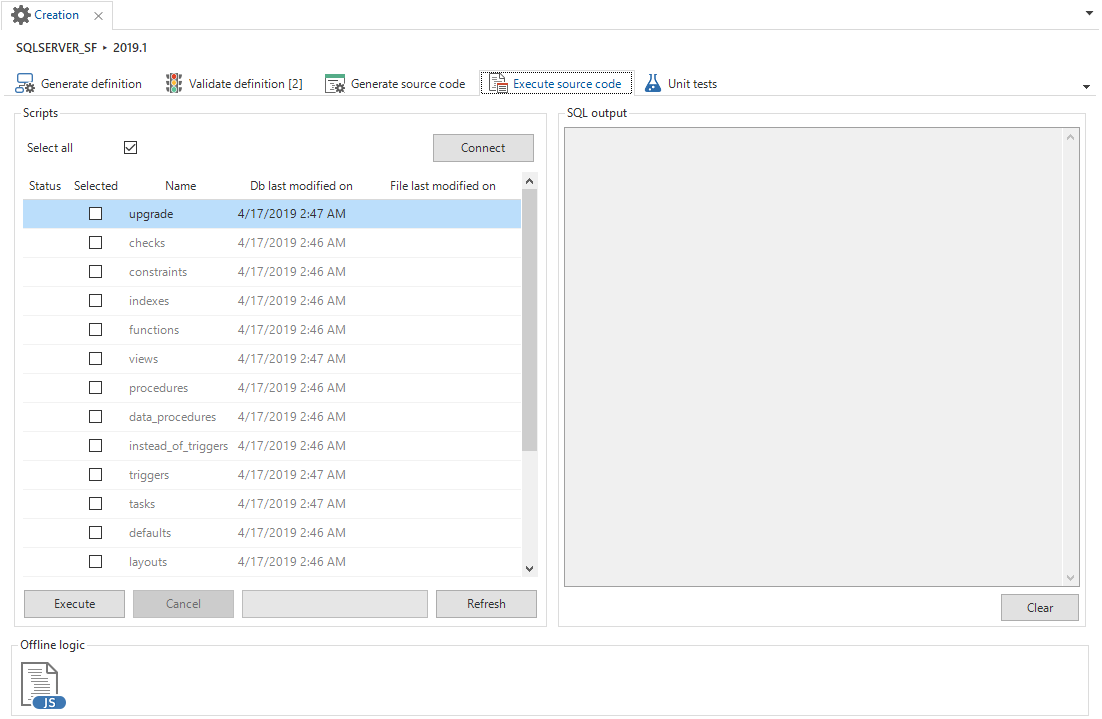Sort by Db last modified on column
This screenshot has height=719, width=1102.
[x=301, y=186]
